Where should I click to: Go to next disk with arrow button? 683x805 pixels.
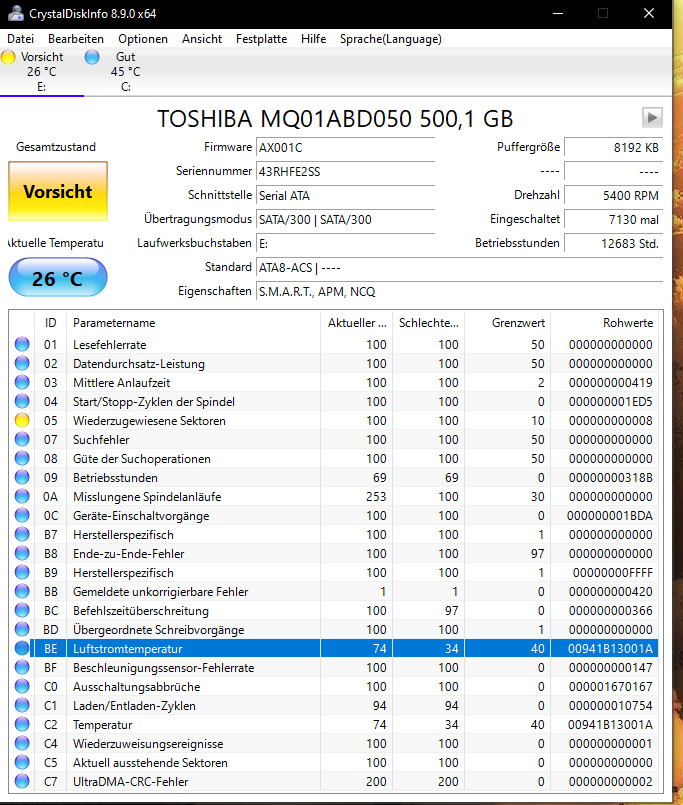[652, 118]
